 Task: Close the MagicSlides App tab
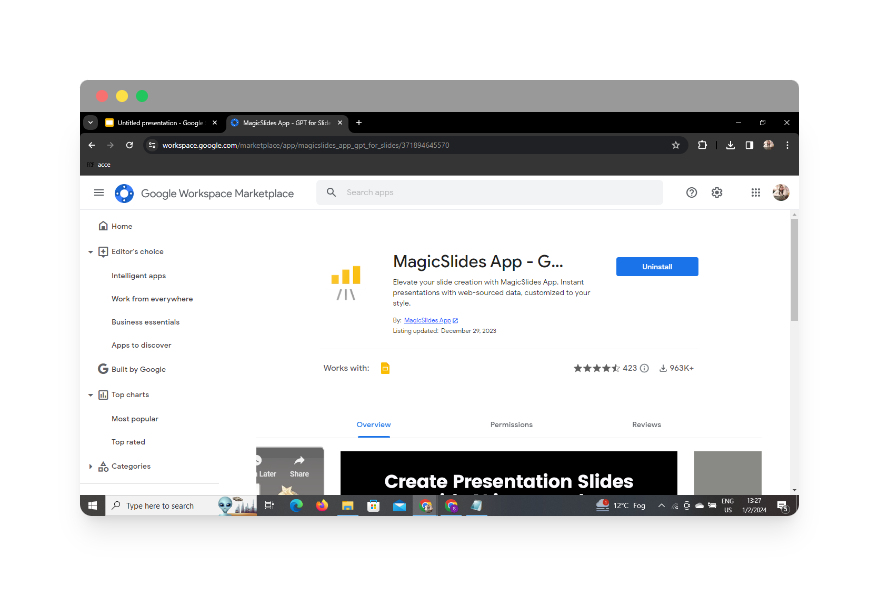pos(340,123)
